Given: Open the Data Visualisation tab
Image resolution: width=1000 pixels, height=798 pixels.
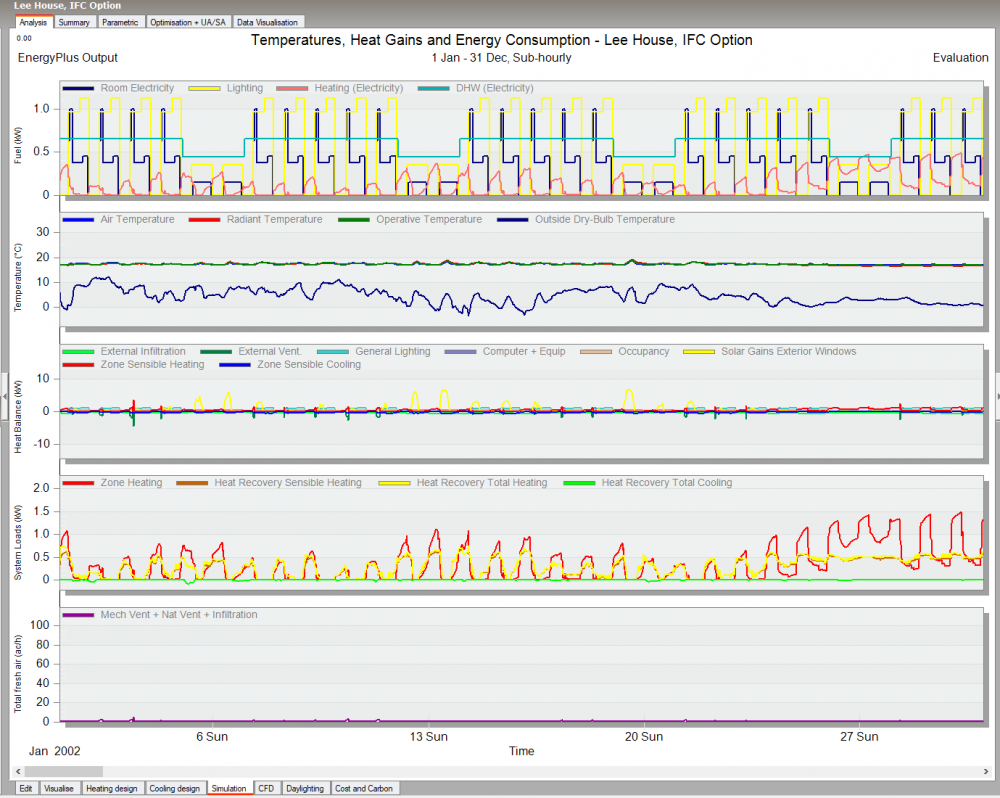Looking at the screenshot, I should click(x=267, y=22).
